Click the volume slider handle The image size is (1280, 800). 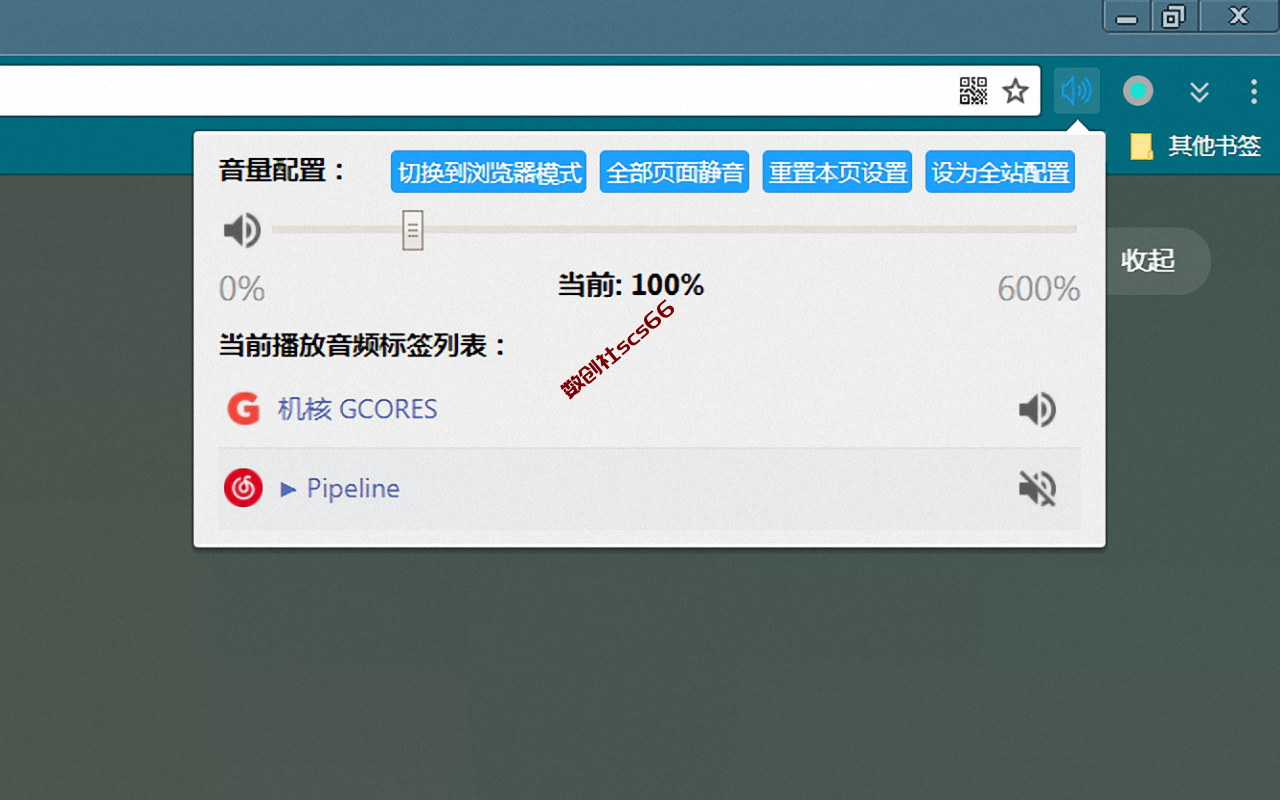(x=413, y=230)
